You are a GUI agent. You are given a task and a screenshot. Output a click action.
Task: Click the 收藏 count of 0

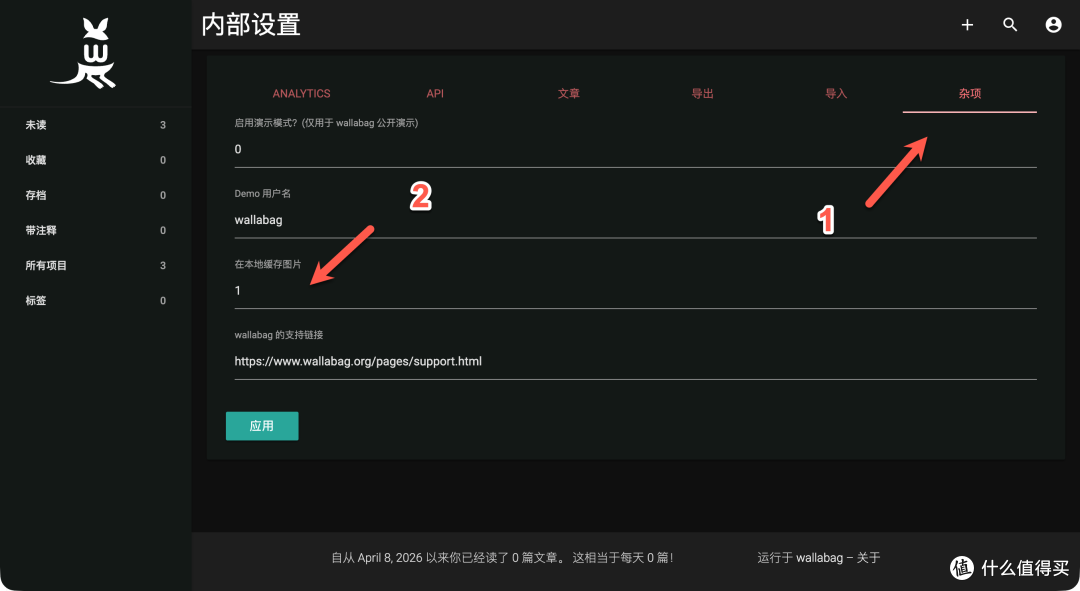[x=163, y=160]
